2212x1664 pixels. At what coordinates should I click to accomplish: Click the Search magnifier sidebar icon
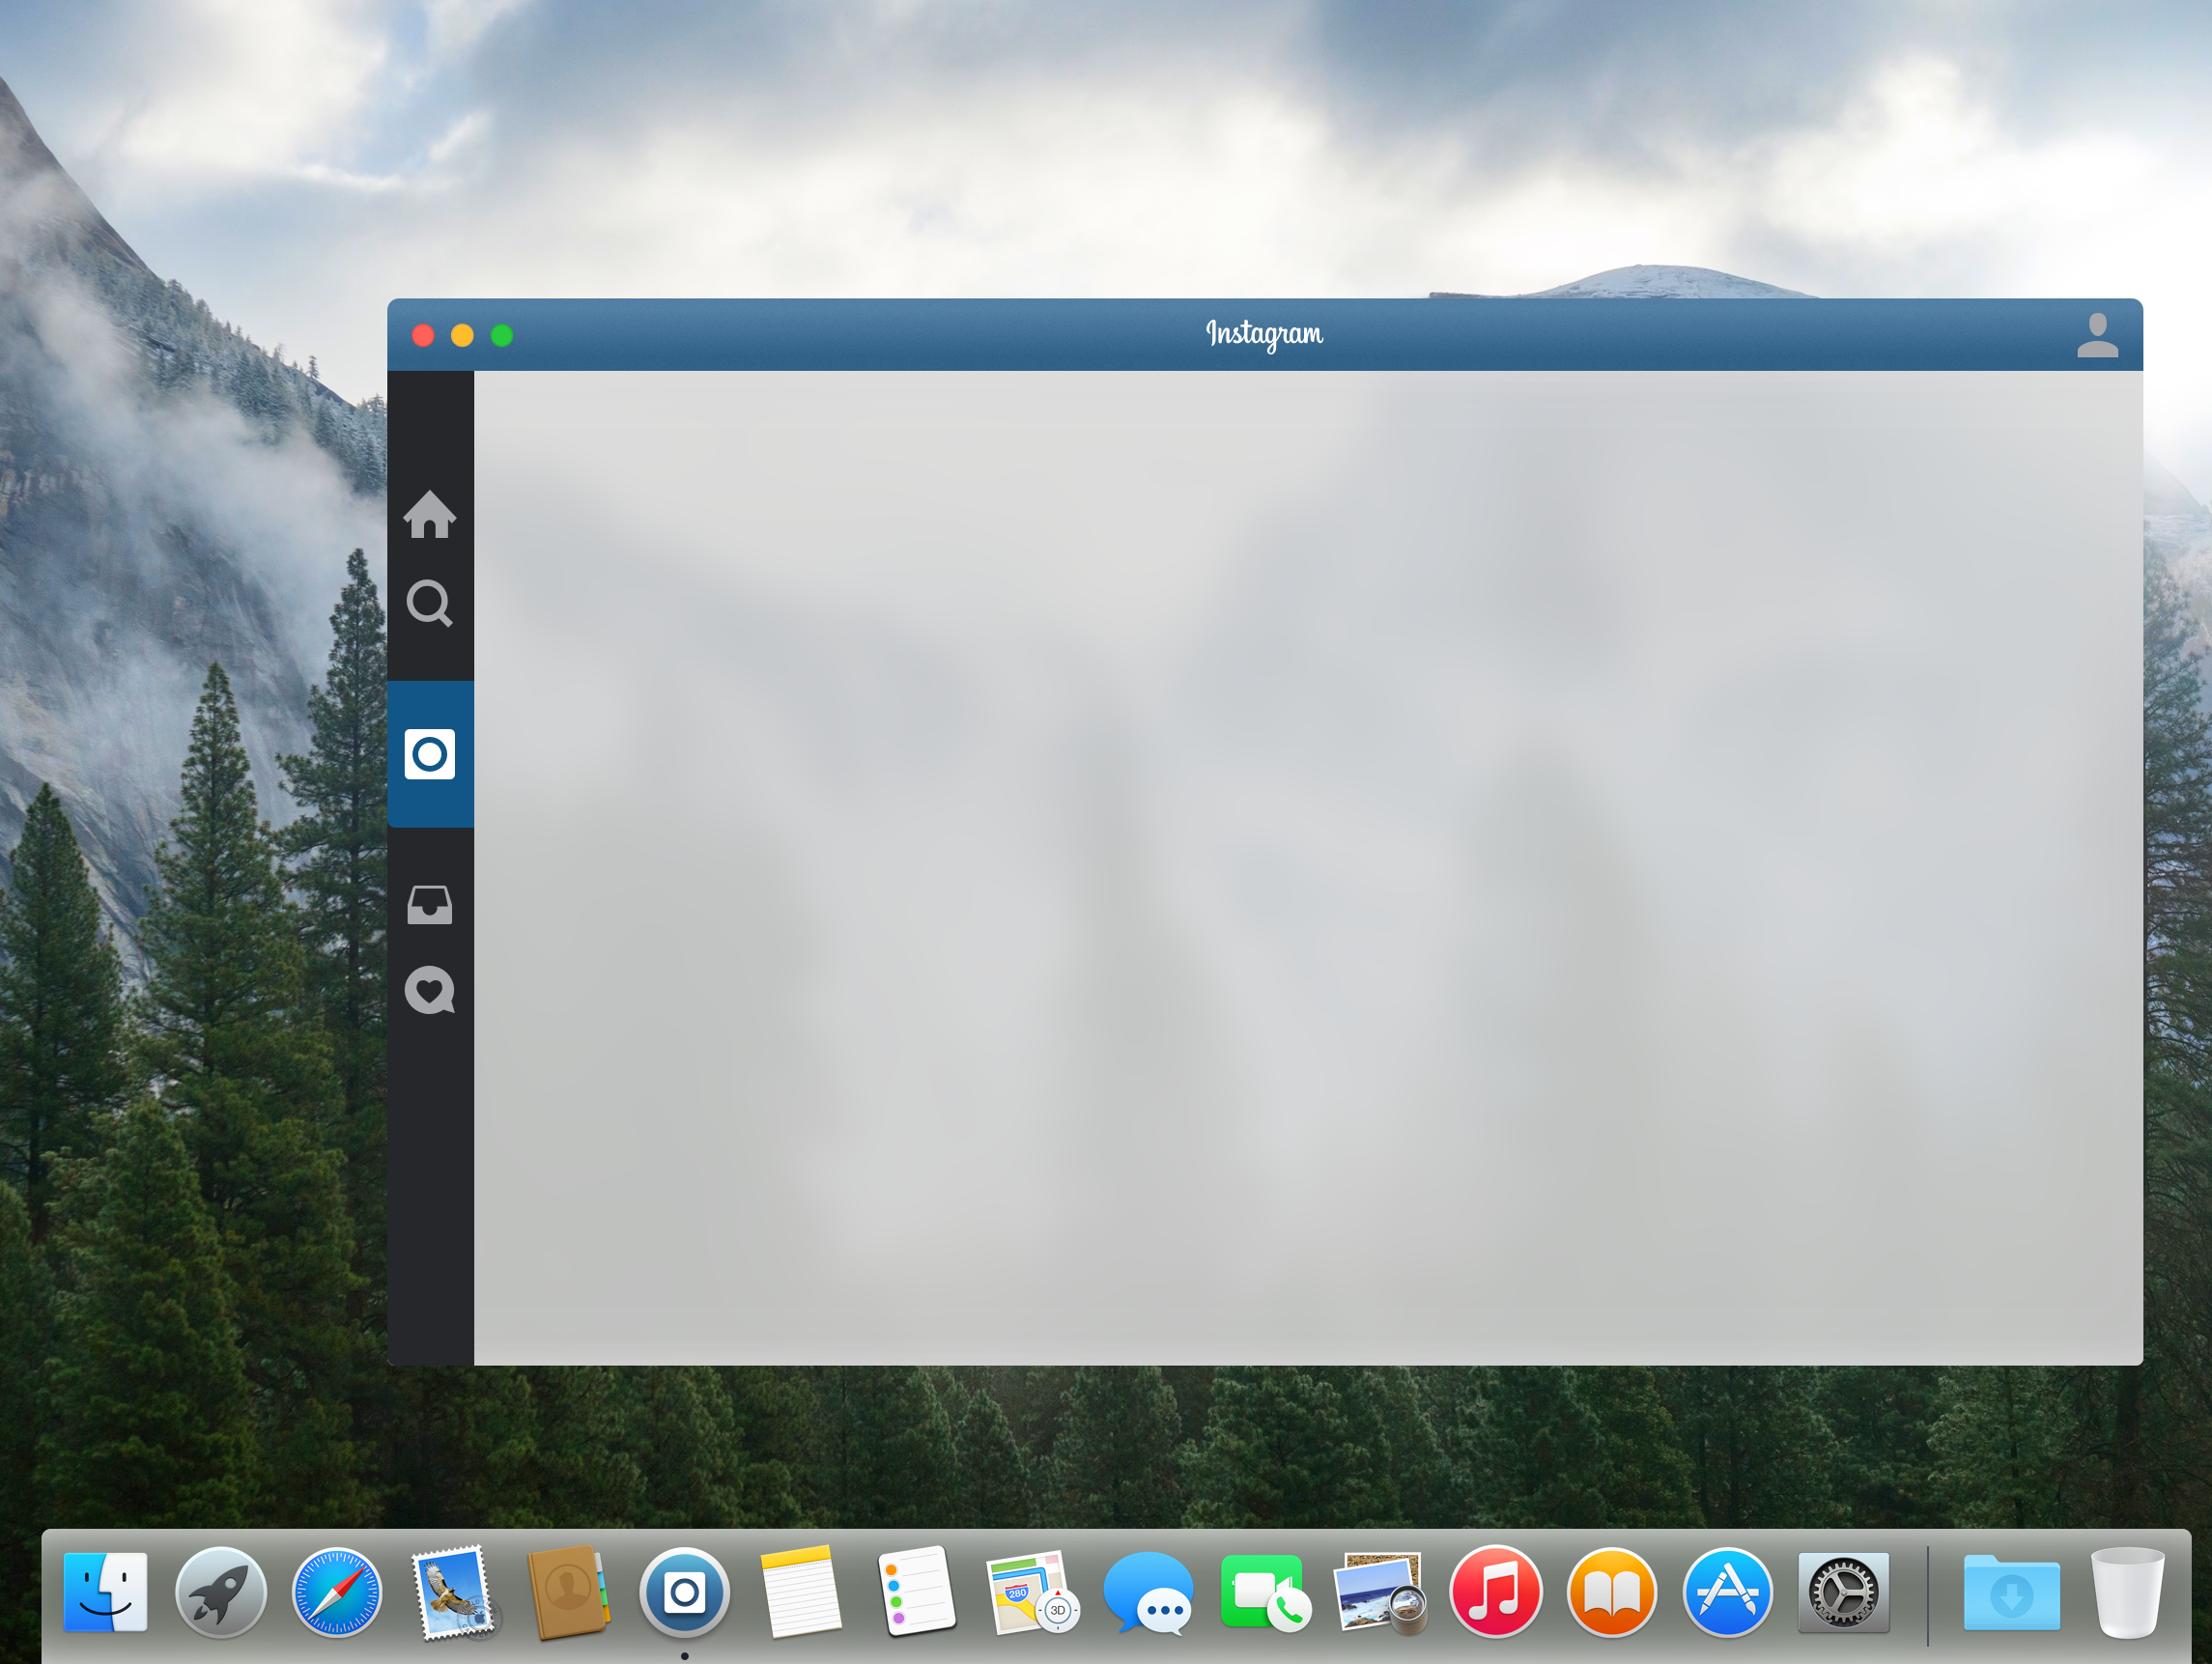pos(430,603)
